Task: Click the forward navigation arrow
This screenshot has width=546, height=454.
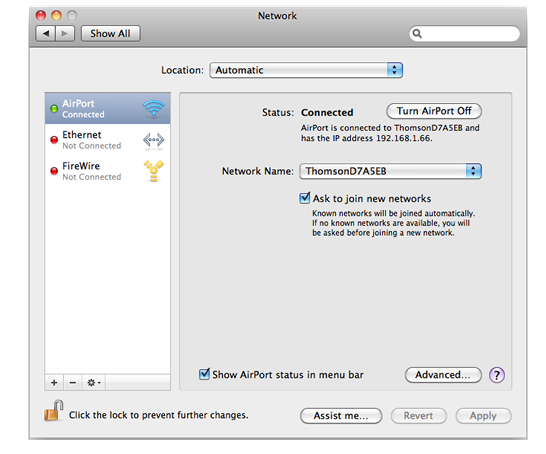Action: pyautogui.click(x=65, y=34)
